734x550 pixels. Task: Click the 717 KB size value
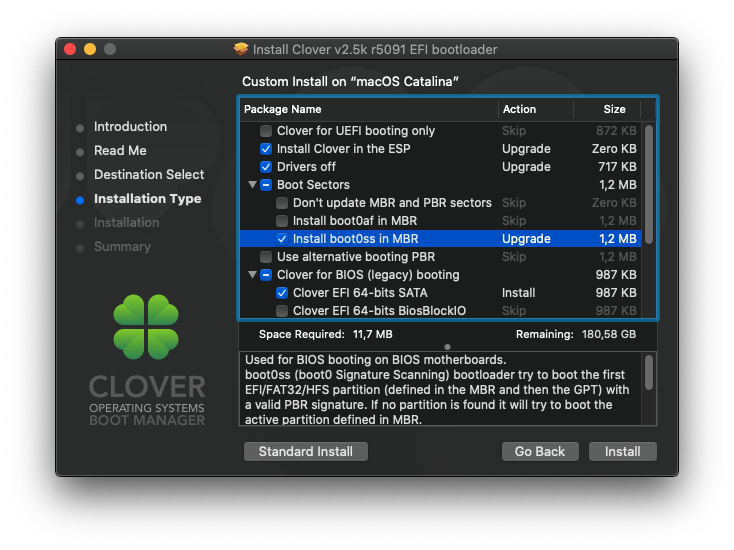point(617,167)
